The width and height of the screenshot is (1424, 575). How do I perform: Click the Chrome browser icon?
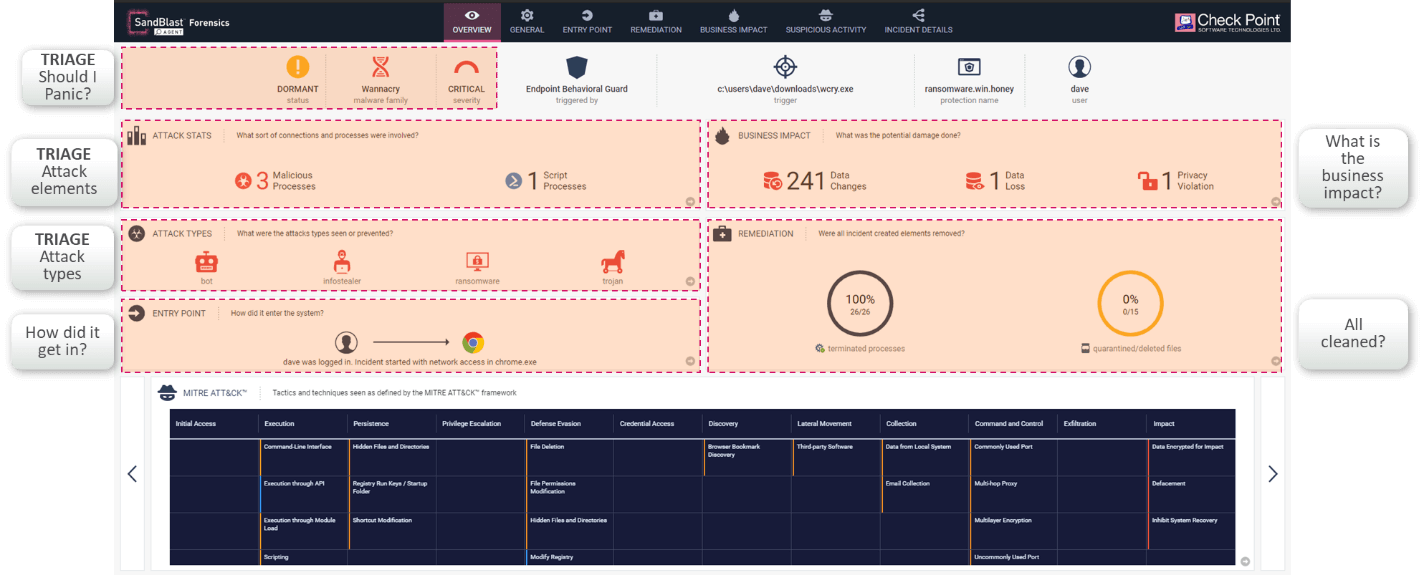tap(473, 342)
